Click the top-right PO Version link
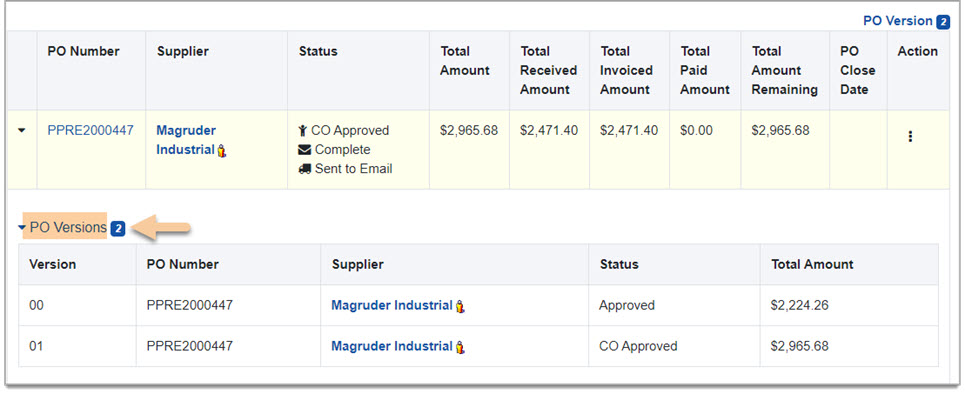 pos(897,21)
